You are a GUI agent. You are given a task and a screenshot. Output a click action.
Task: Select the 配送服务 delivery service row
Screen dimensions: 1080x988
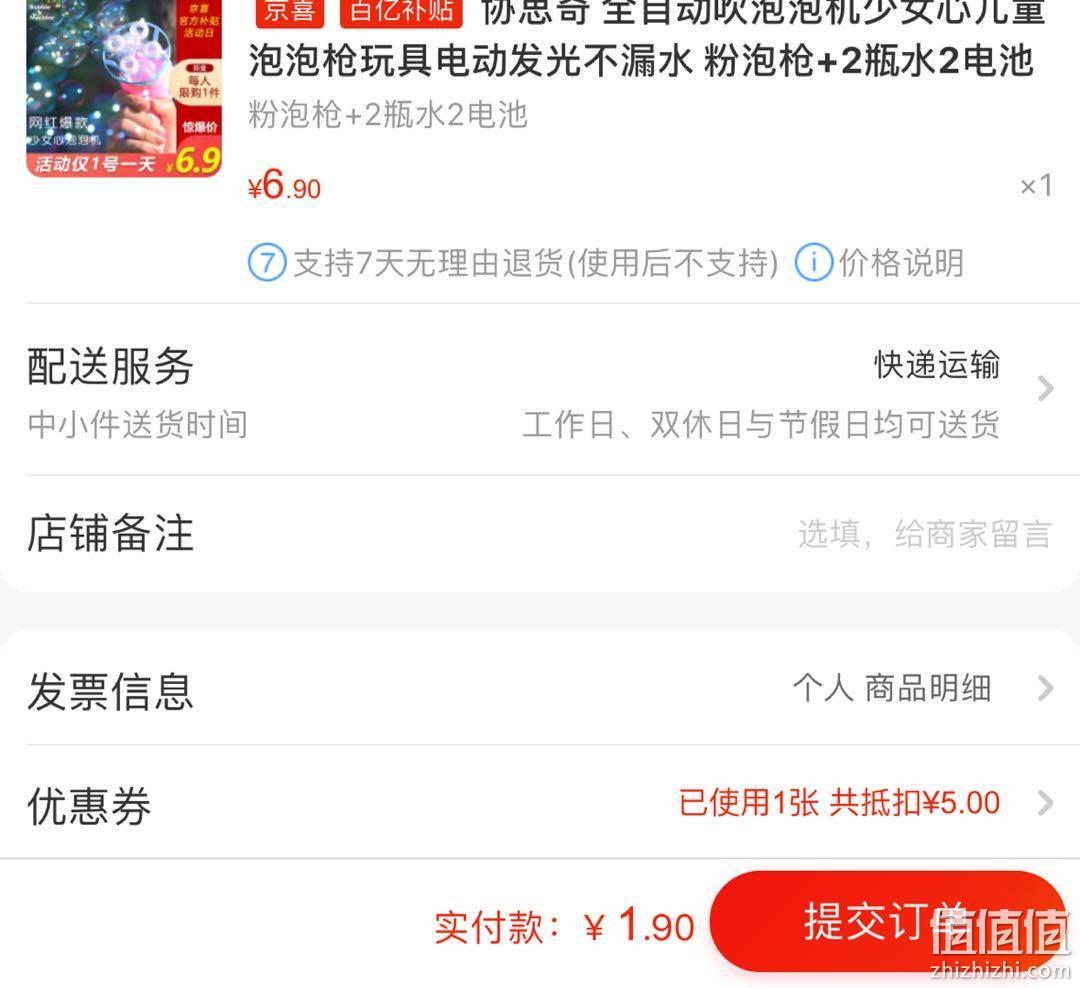pyautogui.click(x=540, y=389)
